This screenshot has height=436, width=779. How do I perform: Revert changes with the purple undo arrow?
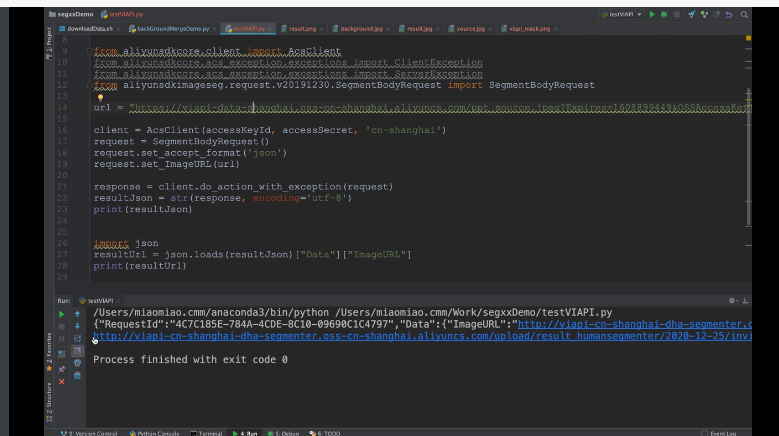click(729, 14)
